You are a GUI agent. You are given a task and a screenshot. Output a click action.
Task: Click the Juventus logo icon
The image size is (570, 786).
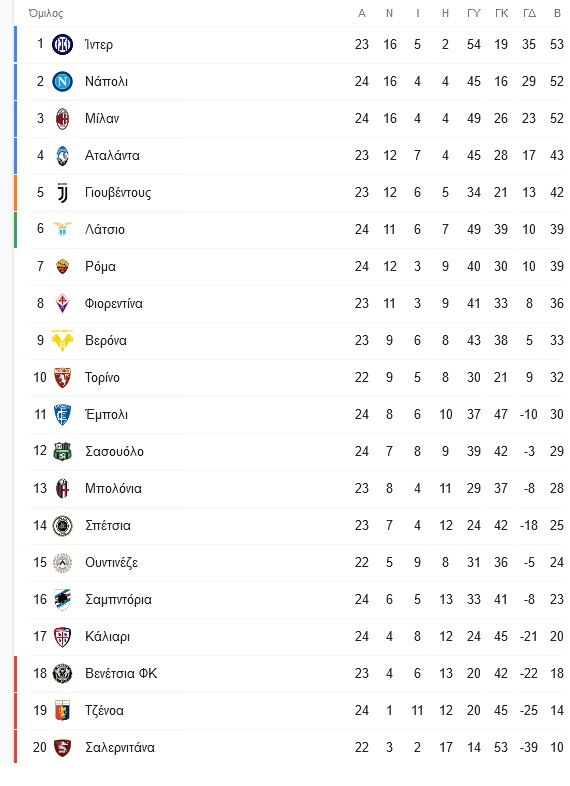62,192
